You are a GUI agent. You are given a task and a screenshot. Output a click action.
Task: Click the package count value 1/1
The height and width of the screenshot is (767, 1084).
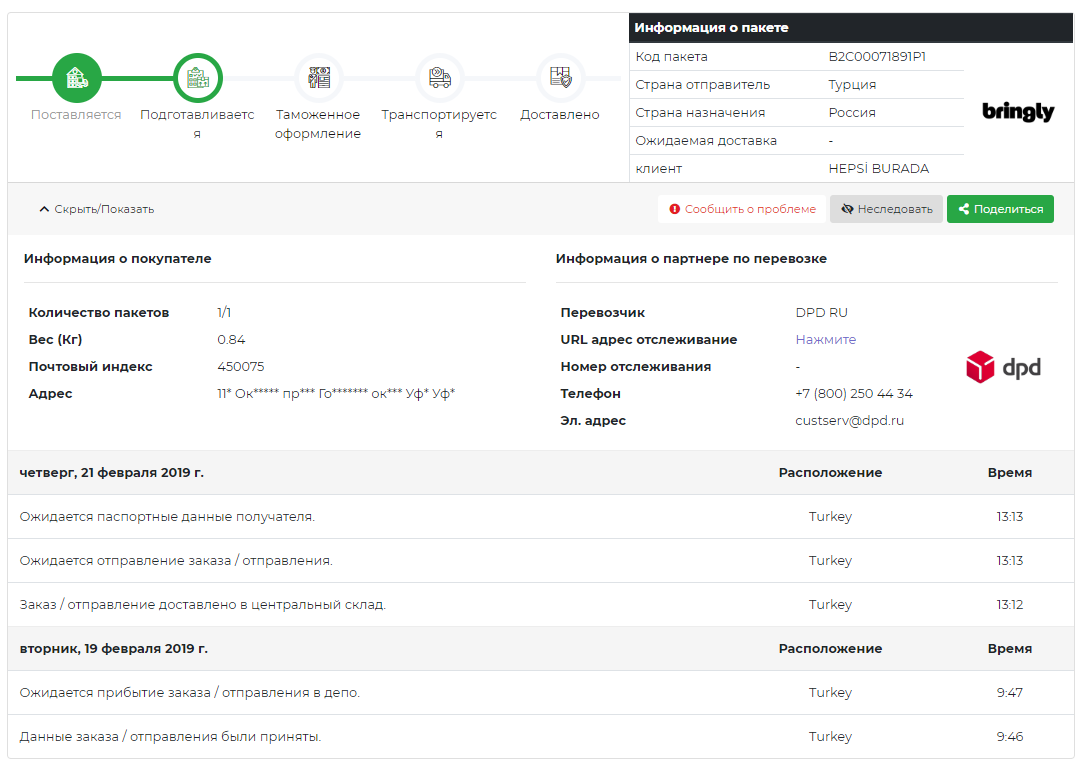click(x=224, y=313)
